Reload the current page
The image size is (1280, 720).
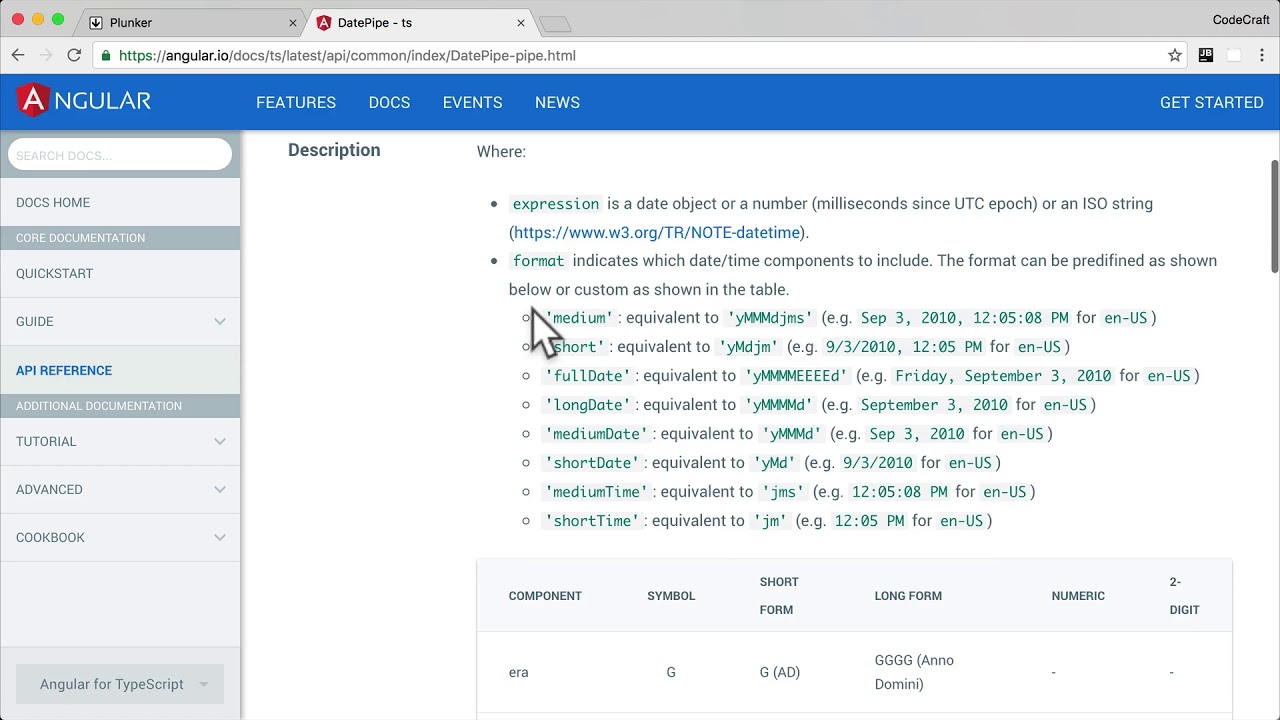coord(74,56)
